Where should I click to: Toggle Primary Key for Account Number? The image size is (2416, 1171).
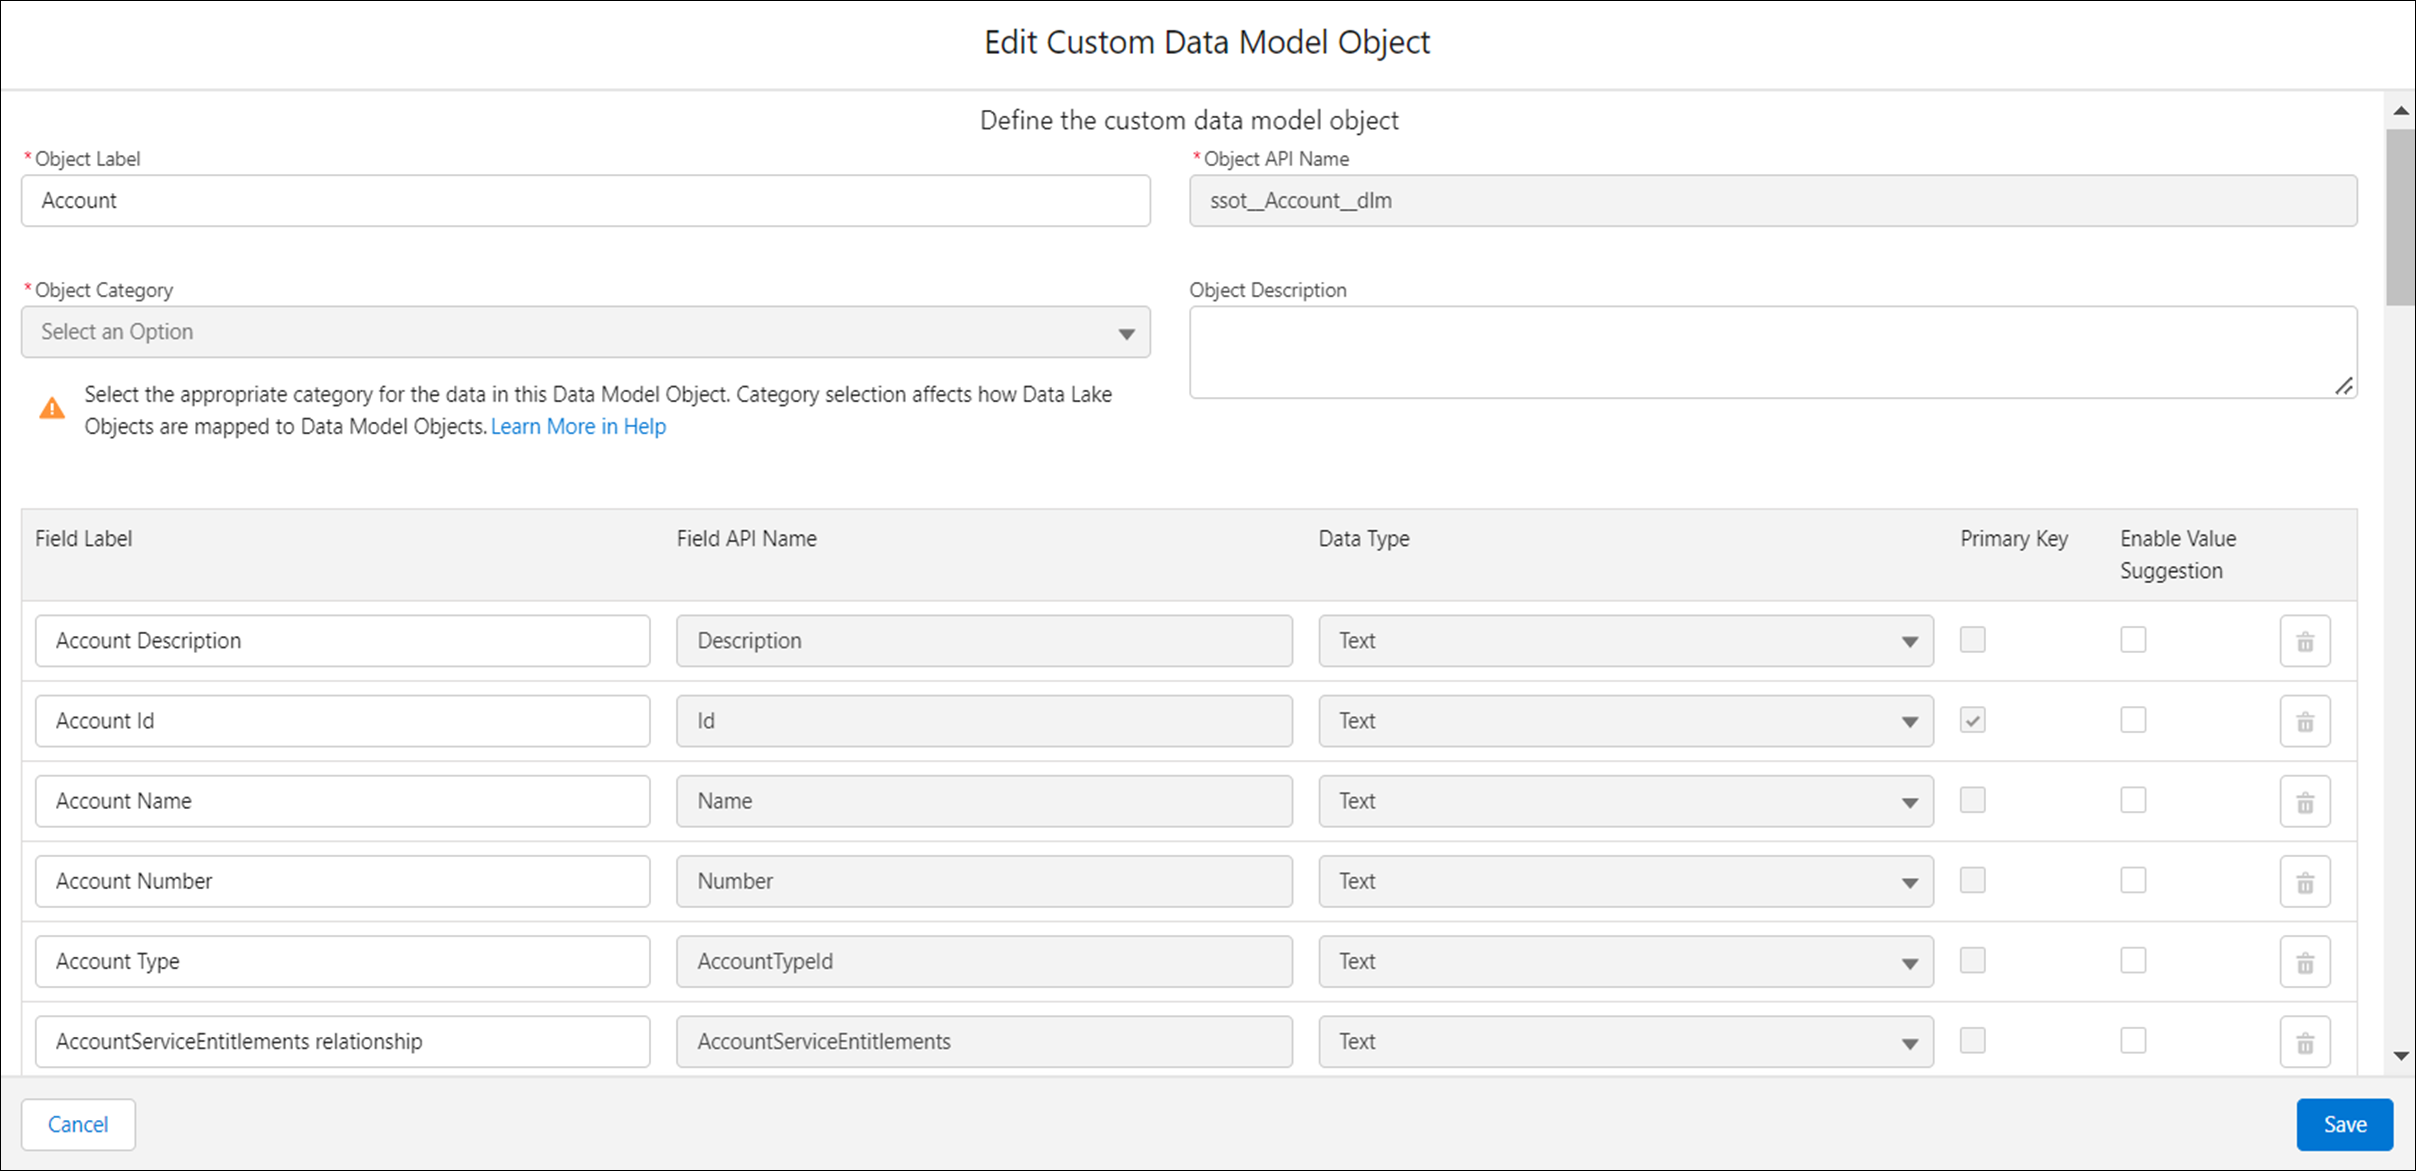[x=1972, y=879]
